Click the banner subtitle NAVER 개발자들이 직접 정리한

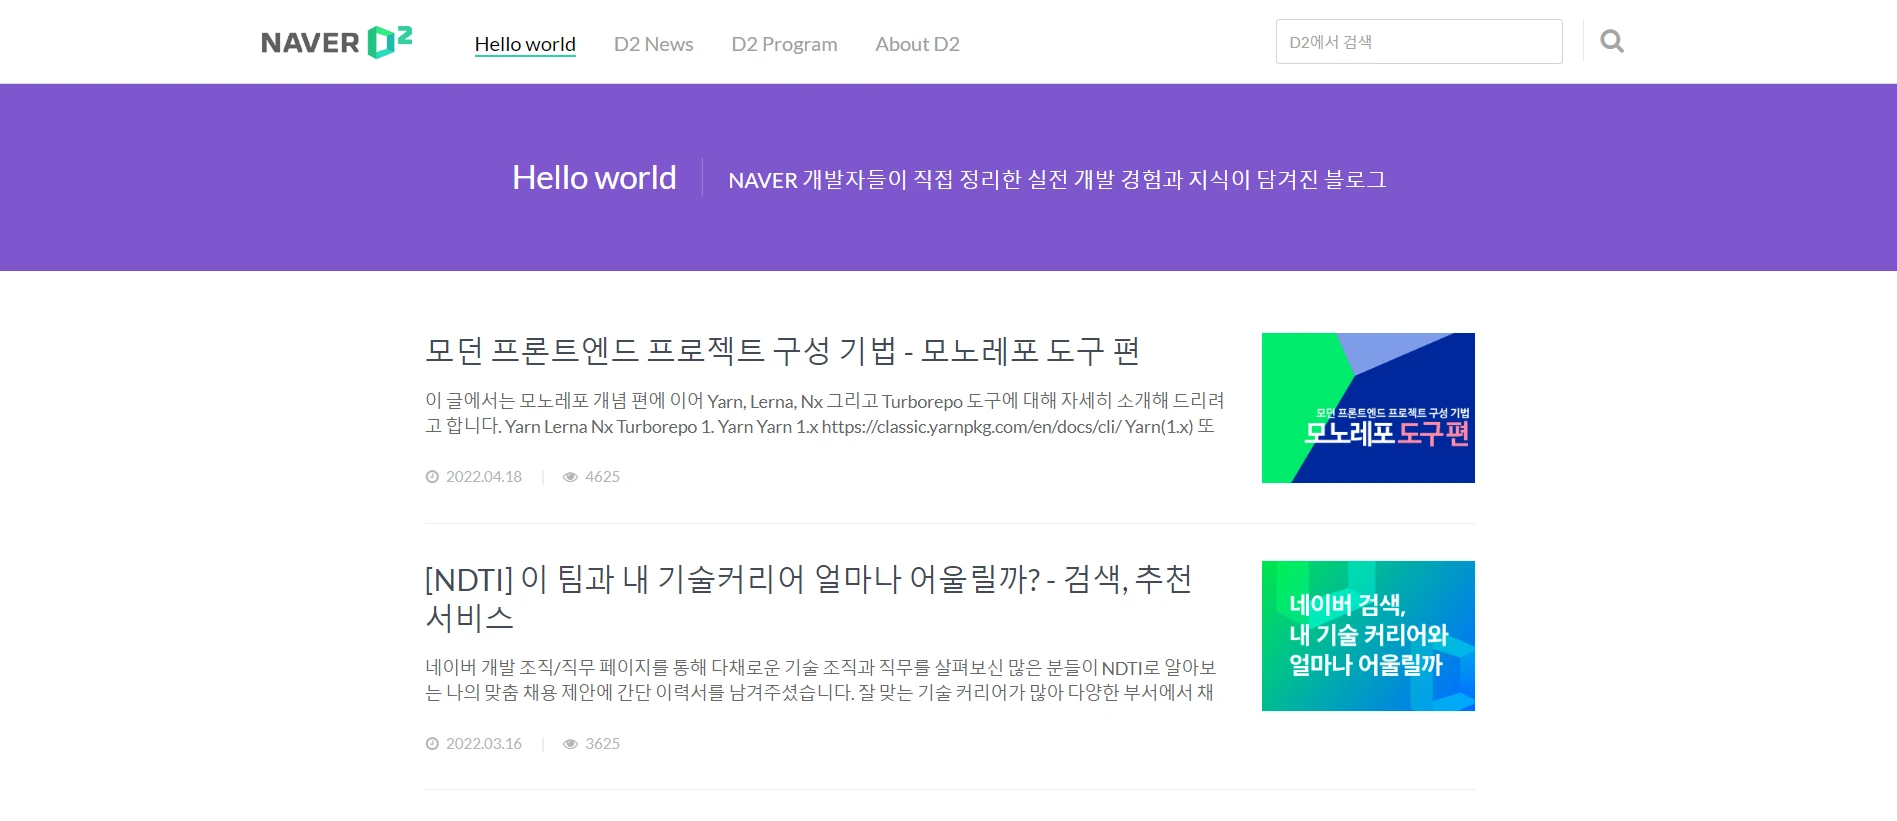[x=1057, y=180]
